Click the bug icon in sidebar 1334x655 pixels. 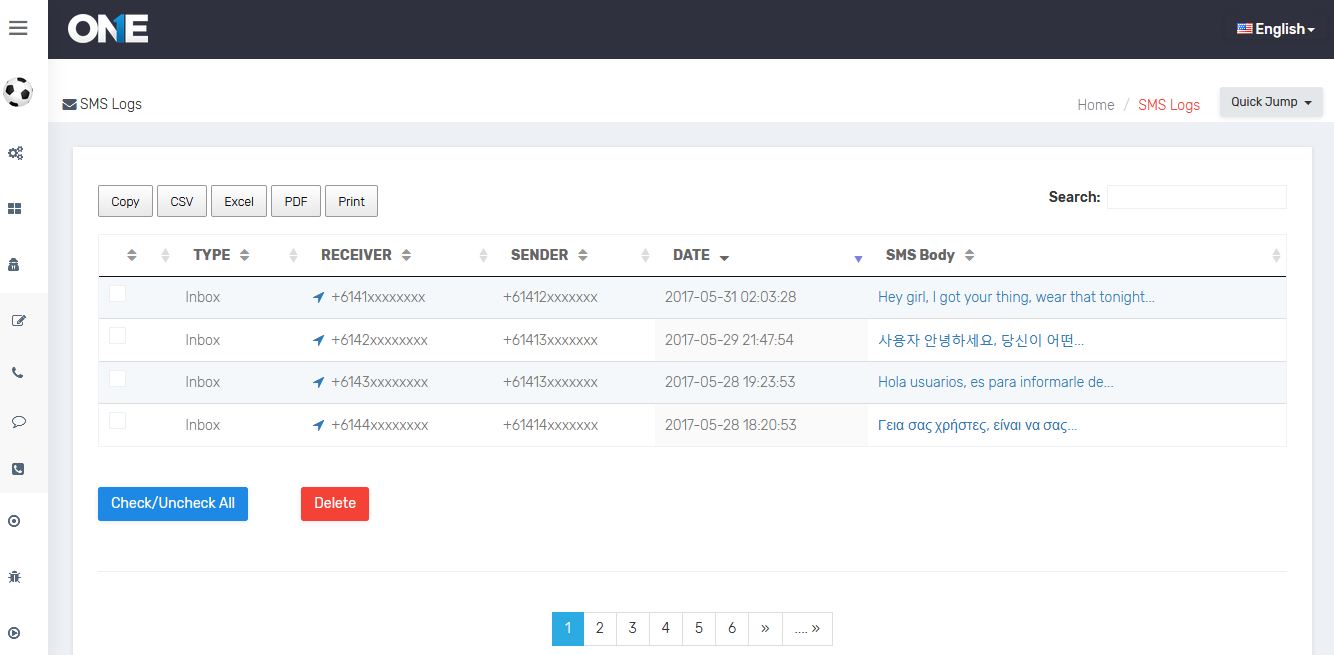coord(15,577)
